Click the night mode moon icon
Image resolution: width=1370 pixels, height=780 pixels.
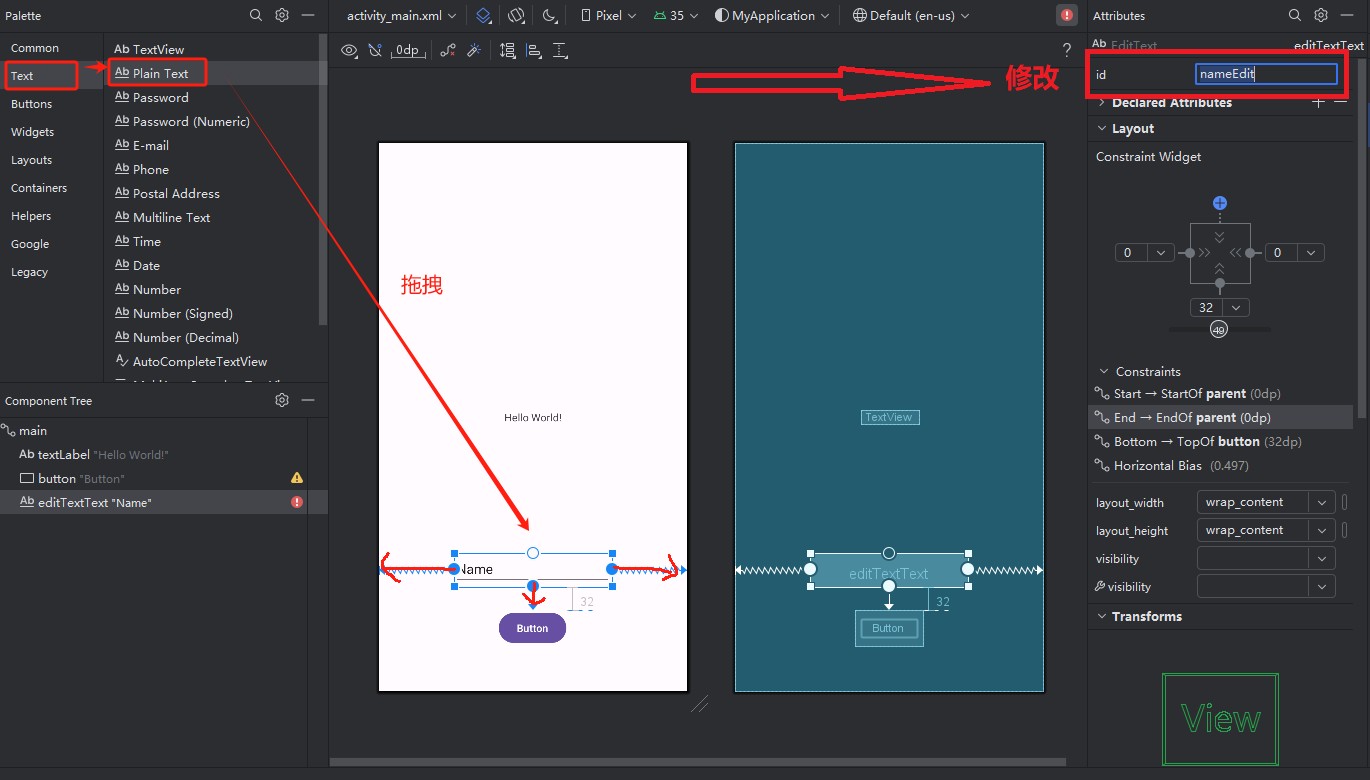[x=551, y=16]
